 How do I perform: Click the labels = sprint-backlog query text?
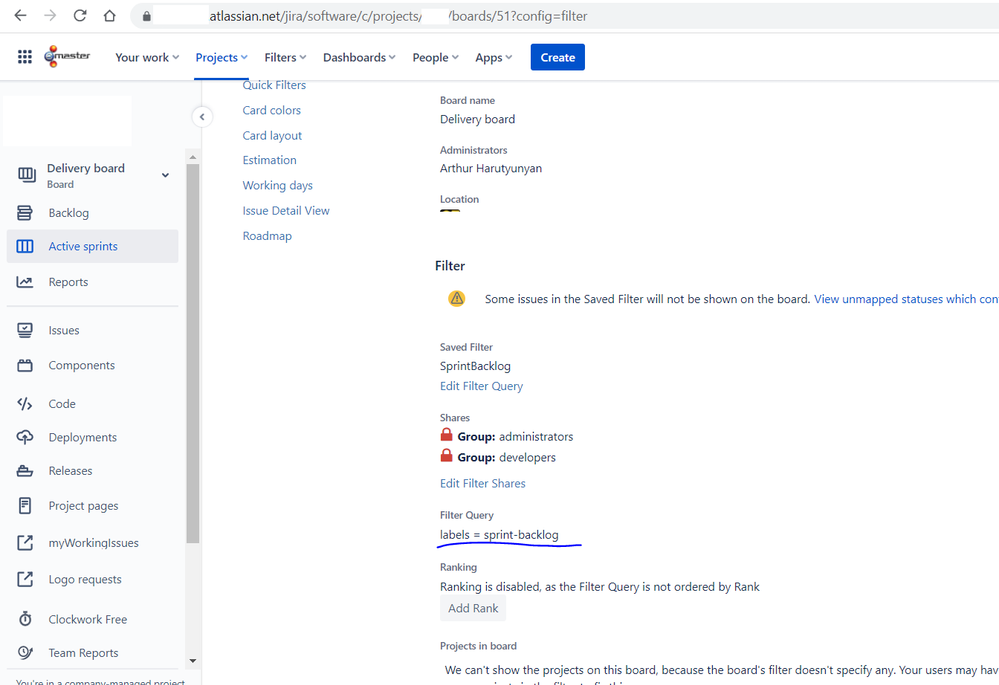[x=499, y=535]
